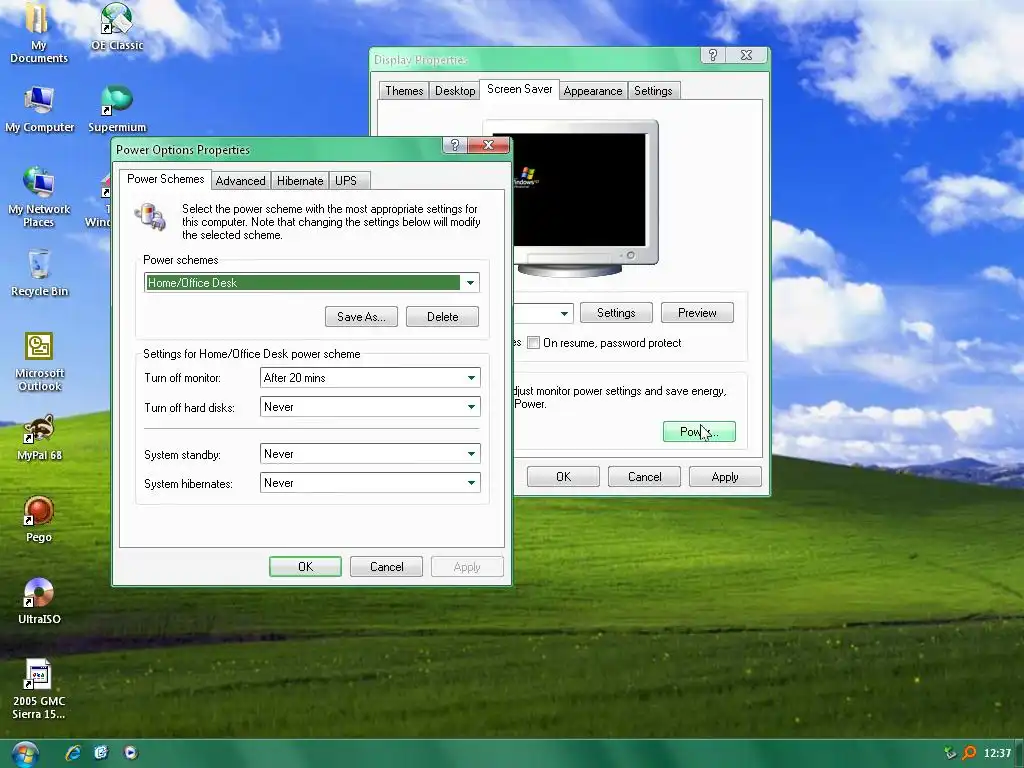This screenshot has height=768, width=1024.
Task: Select the Pego desktop shortcut
Action: click(x=39, y=519)
